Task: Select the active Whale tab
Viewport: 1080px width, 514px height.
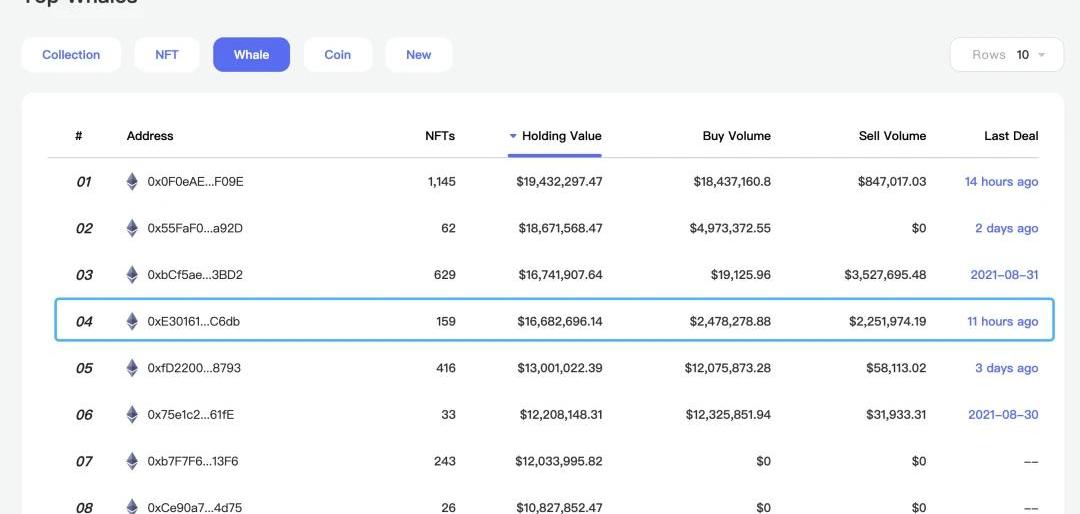Action: (x=251, y=55)
